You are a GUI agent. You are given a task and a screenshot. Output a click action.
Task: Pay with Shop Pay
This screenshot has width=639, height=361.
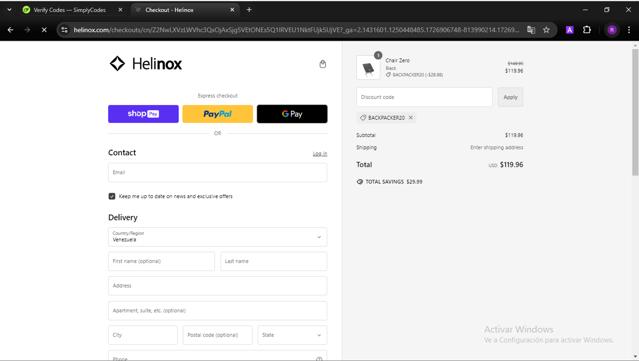(143, 114)
